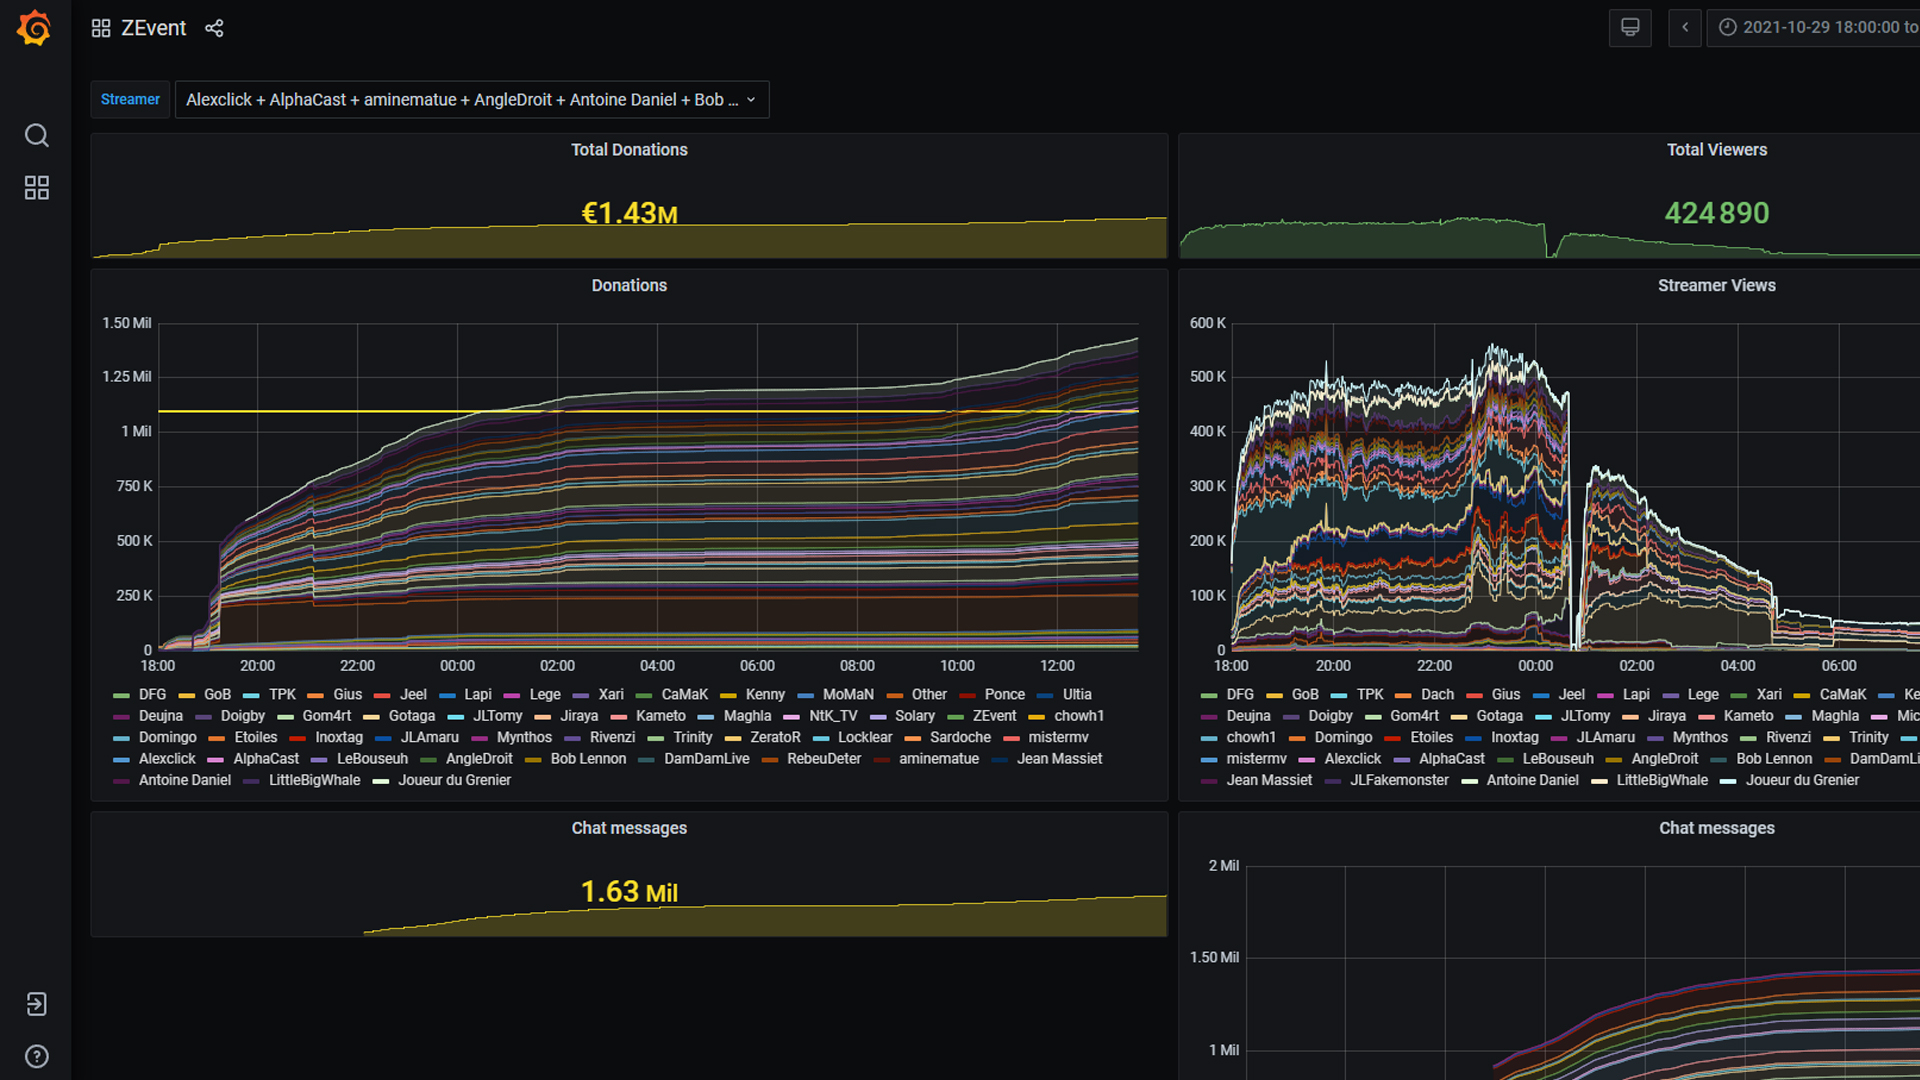Cycle view mode with monitor icon
The width and height of the screenshot is (1920, 1080).
[1629, 28]
